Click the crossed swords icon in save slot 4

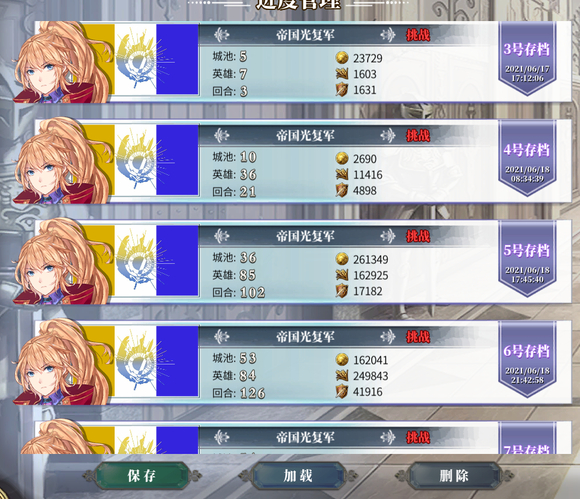pos(342,174)
